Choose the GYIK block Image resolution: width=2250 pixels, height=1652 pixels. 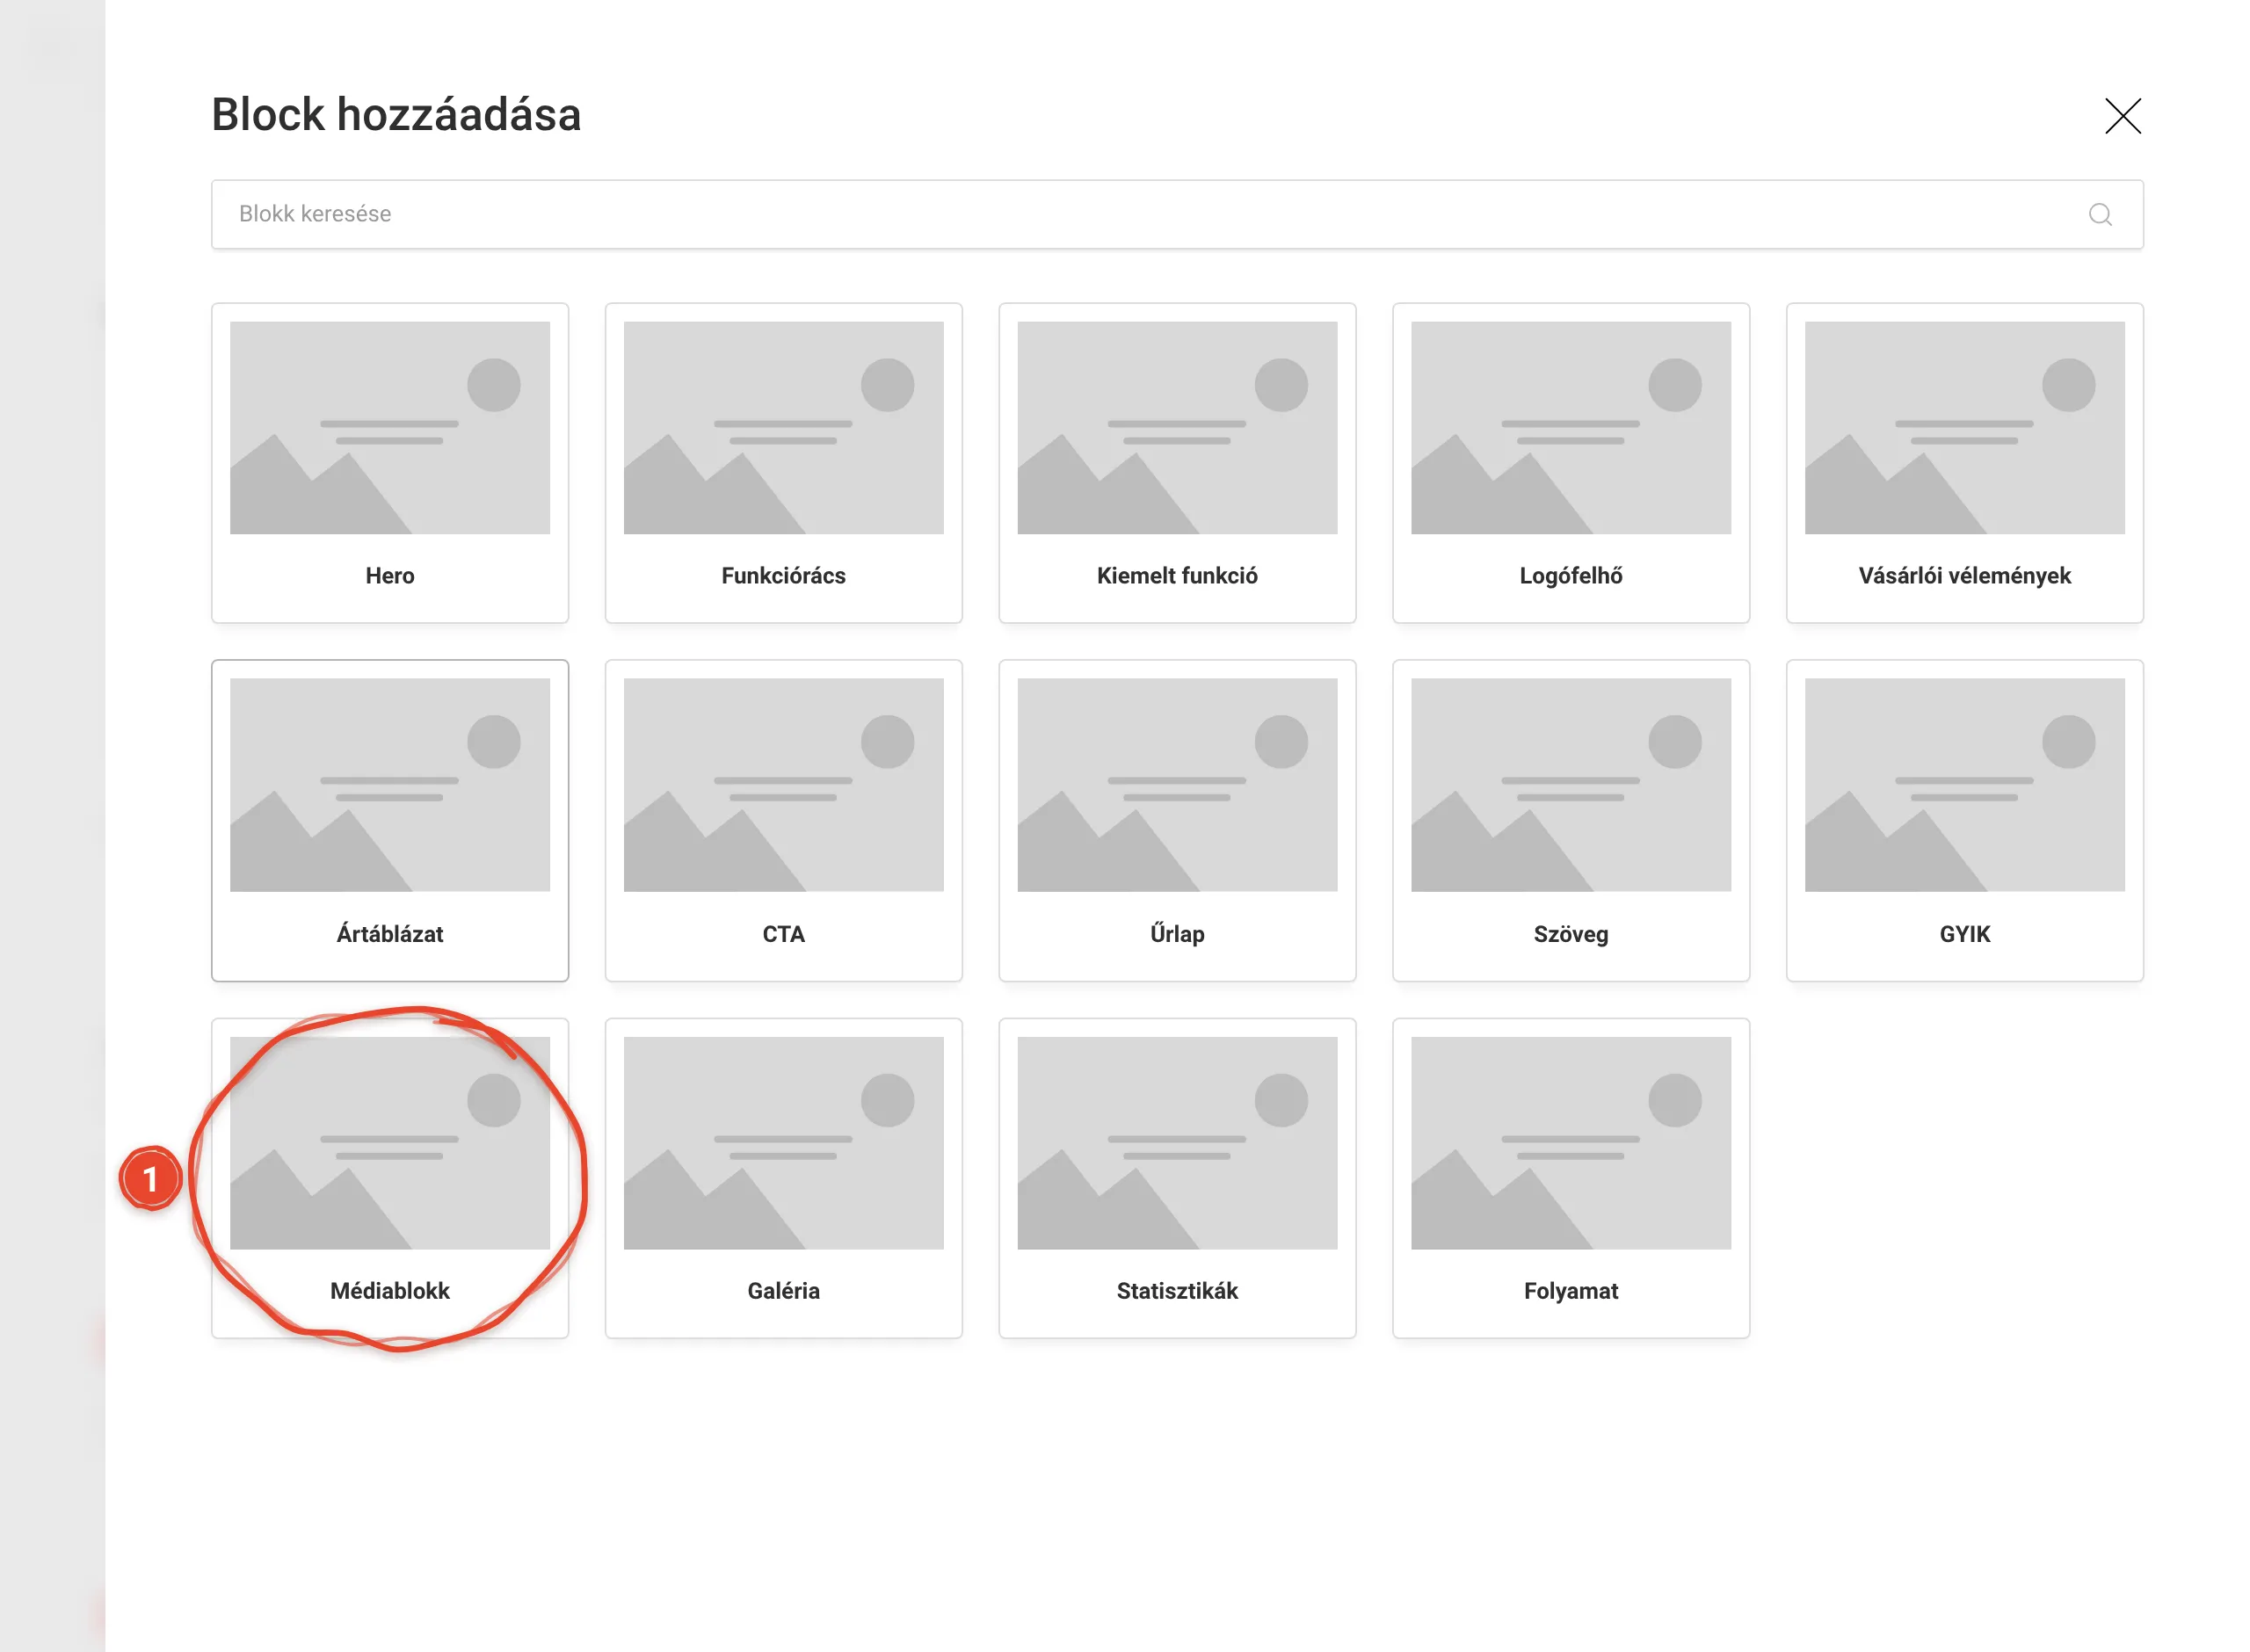point(1965,820)
